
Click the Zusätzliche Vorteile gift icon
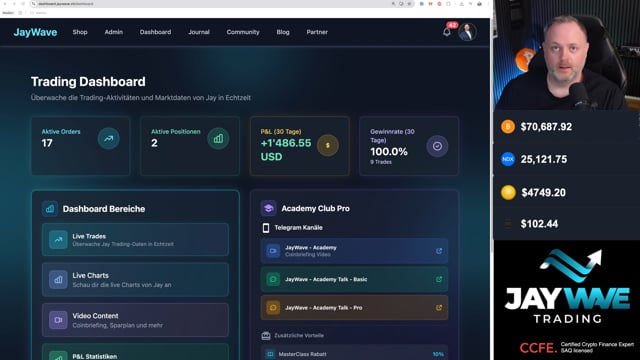[x=266, y=336]
